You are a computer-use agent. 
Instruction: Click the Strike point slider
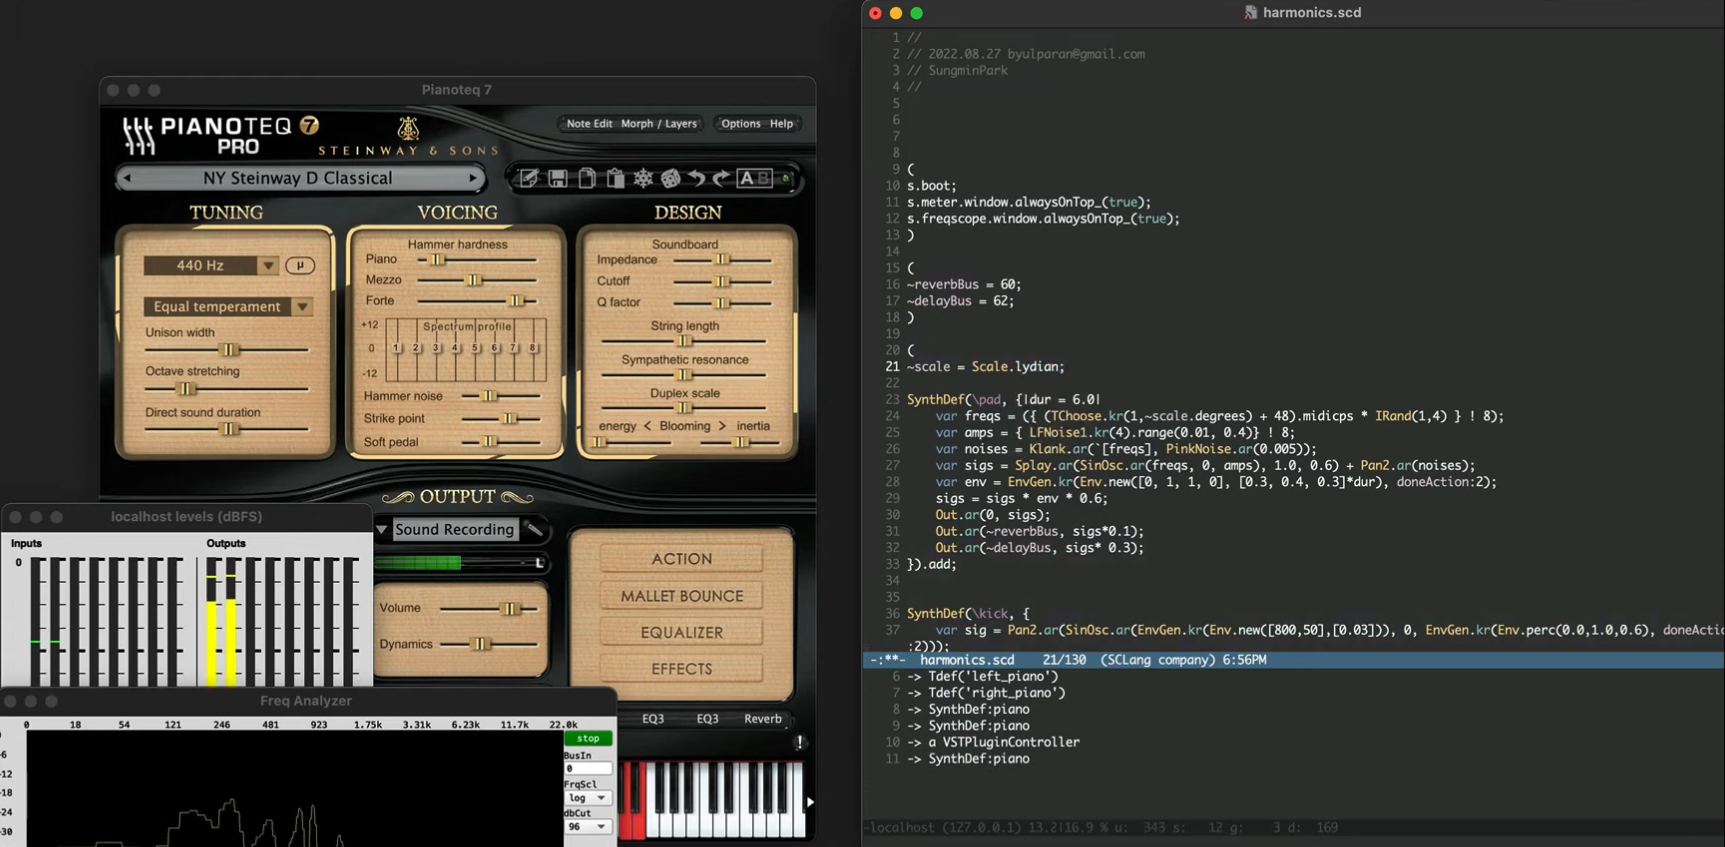[x=509, y=419]
